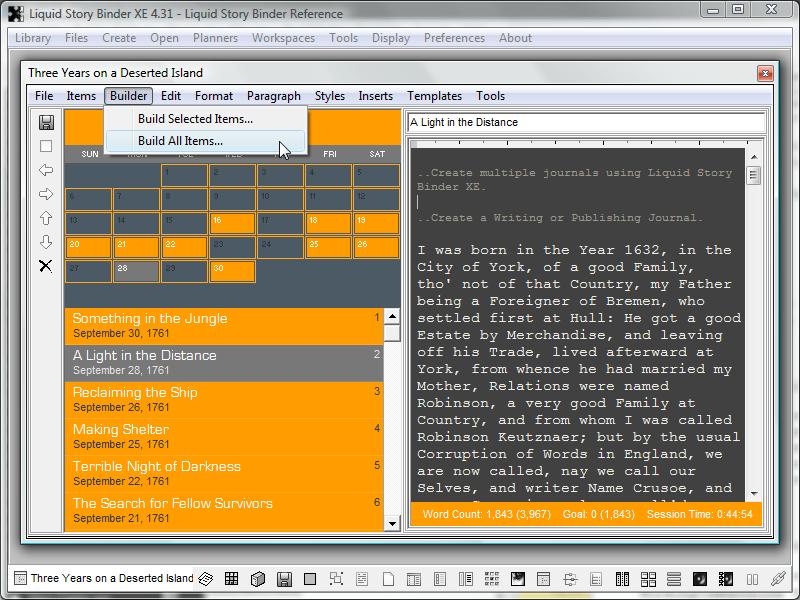Pick calendar day 25

pyautogui.click(x=328, y=247)
